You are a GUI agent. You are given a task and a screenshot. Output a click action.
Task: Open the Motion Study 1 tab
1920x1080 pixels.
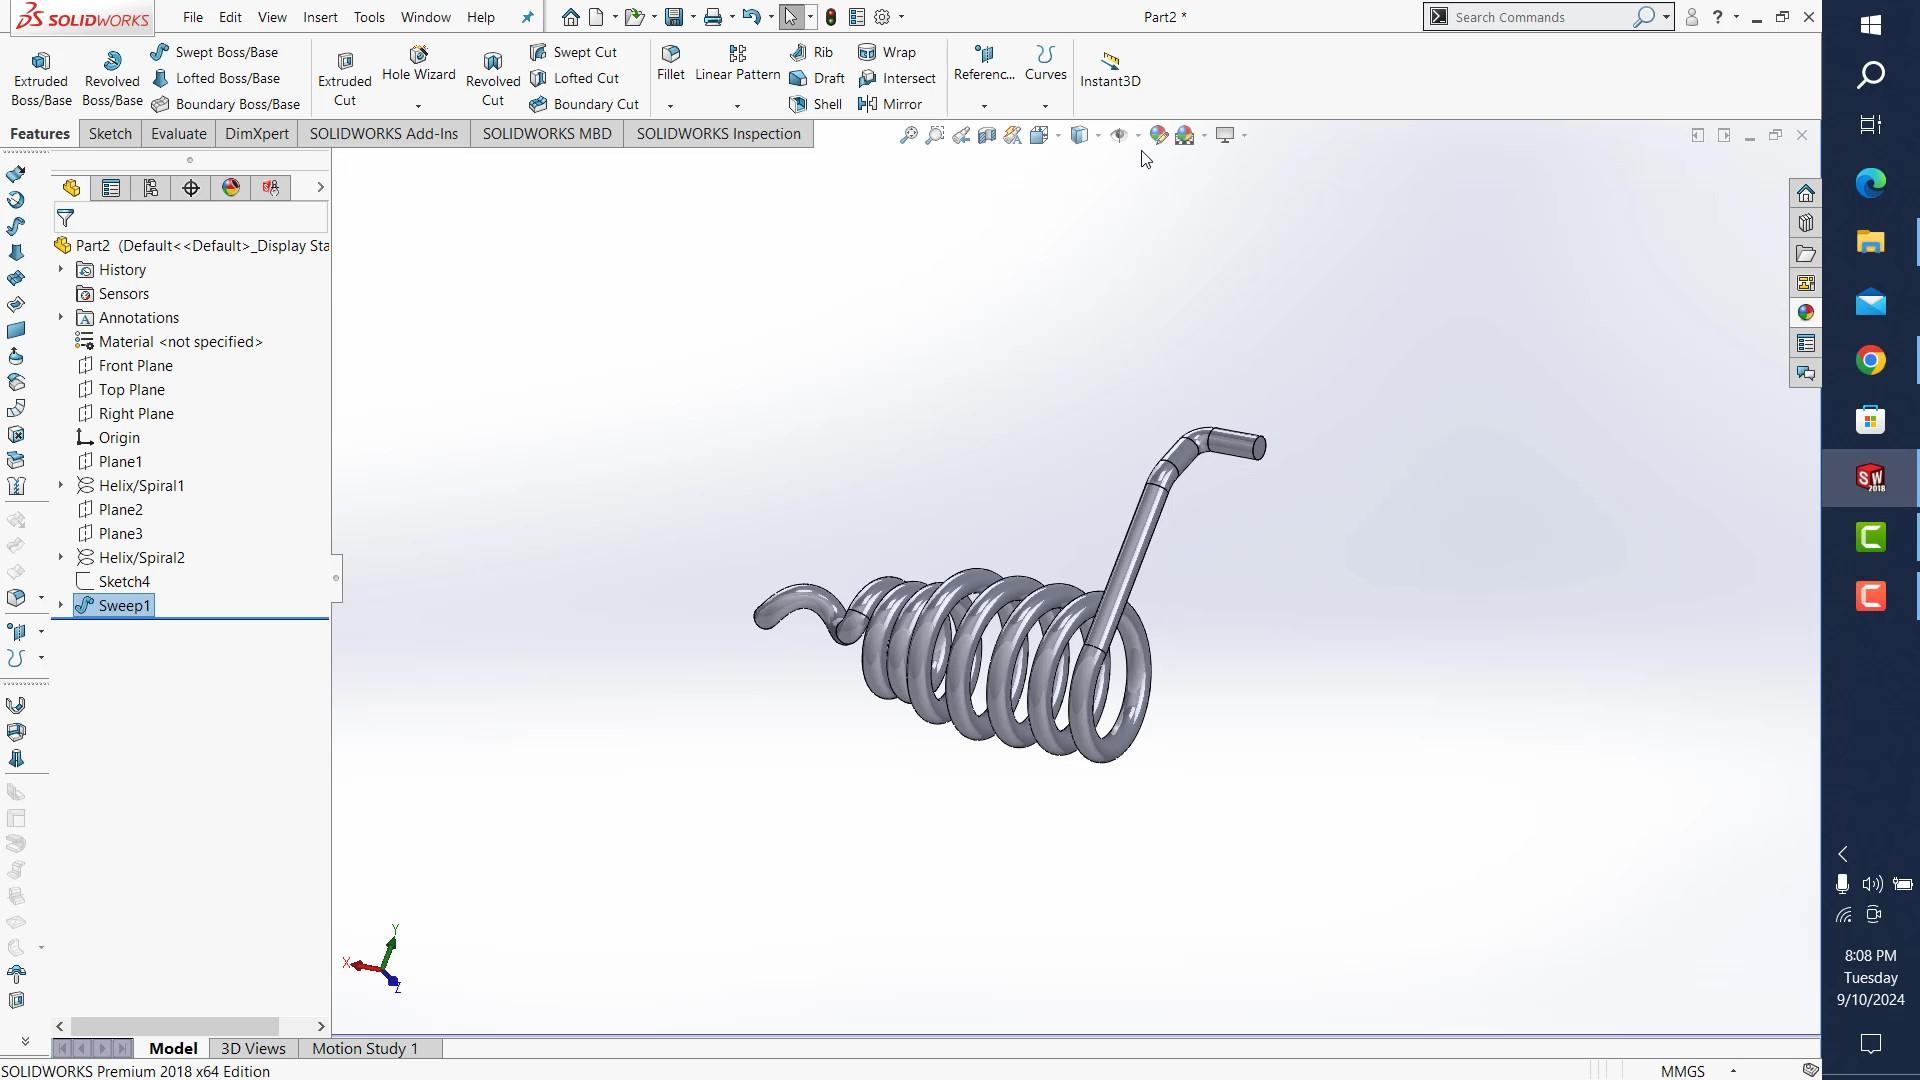(x=364, y=1048)
